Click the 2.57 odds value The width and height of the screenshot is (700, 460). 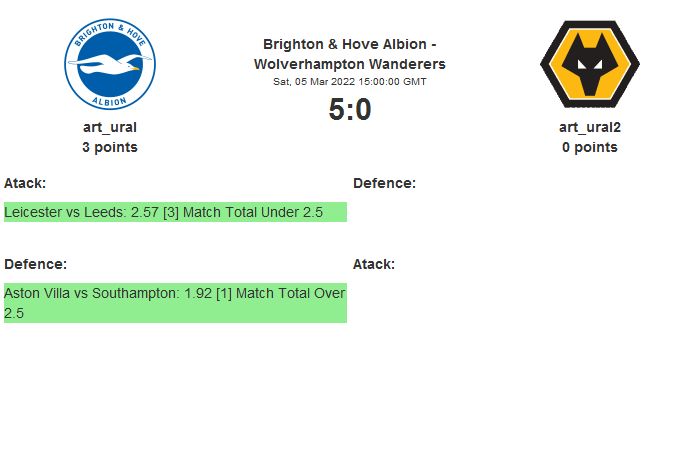[145, 212]
